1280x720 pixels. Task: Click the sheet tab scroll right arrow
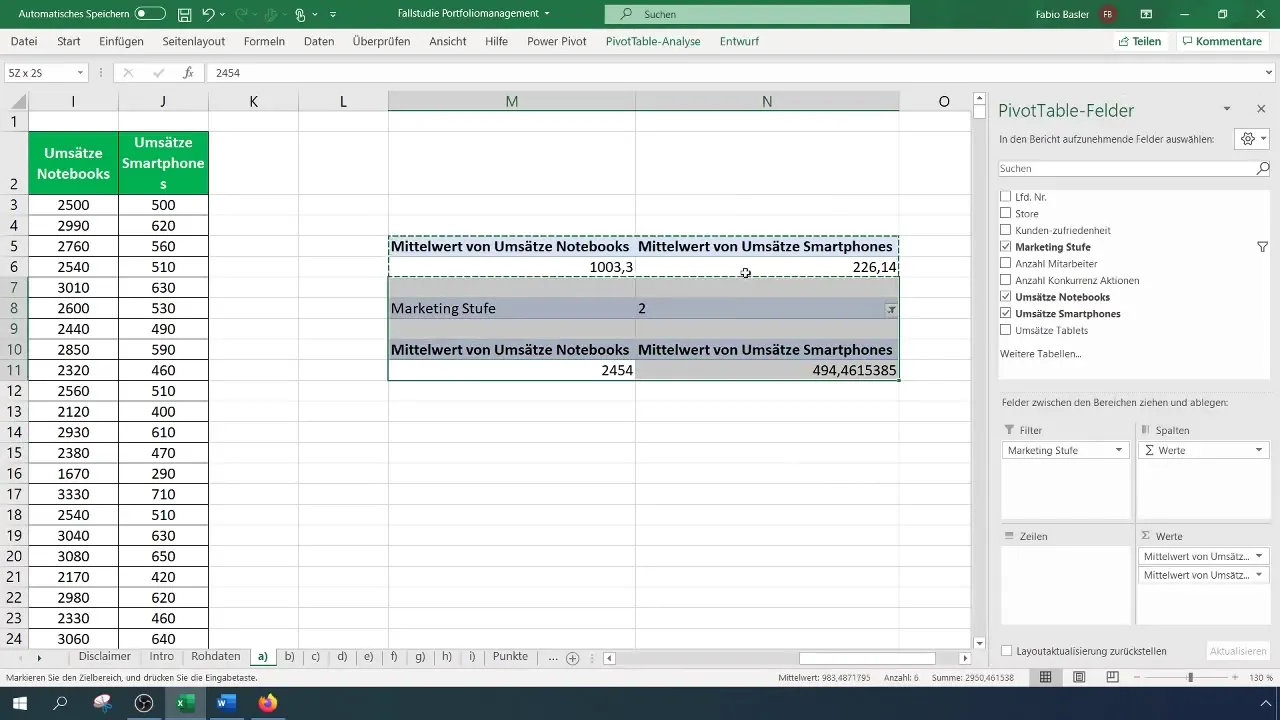(x=39, y=658)
